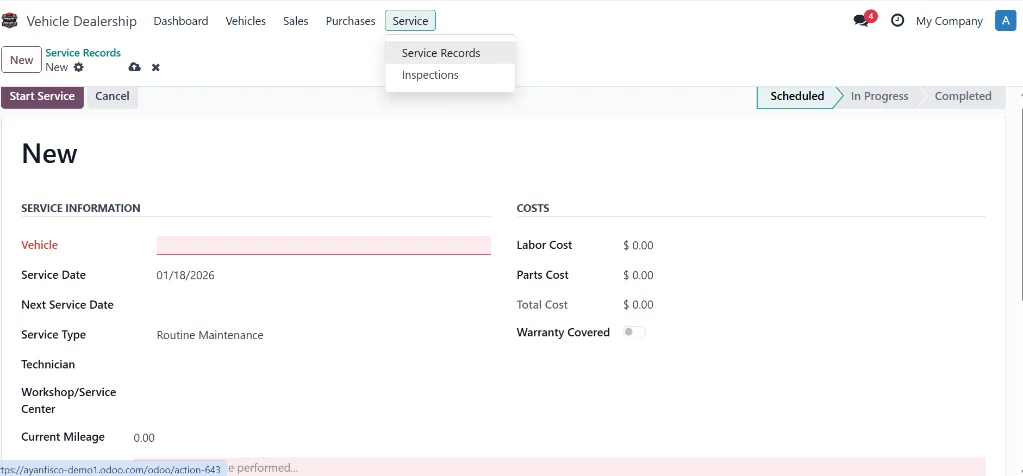Click the service performed description field
The width and height of the screenshot is (1023, 476).
coord(560,467)
